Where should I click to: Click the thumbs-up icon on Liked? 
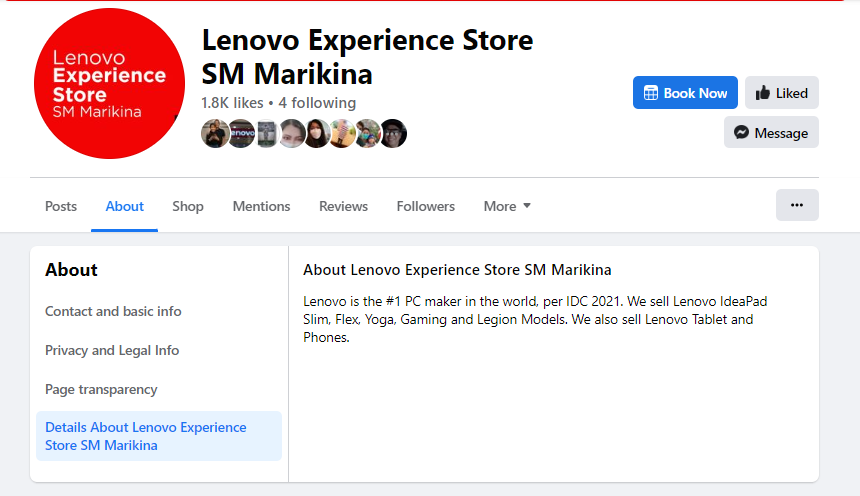[x=763, y=93]
